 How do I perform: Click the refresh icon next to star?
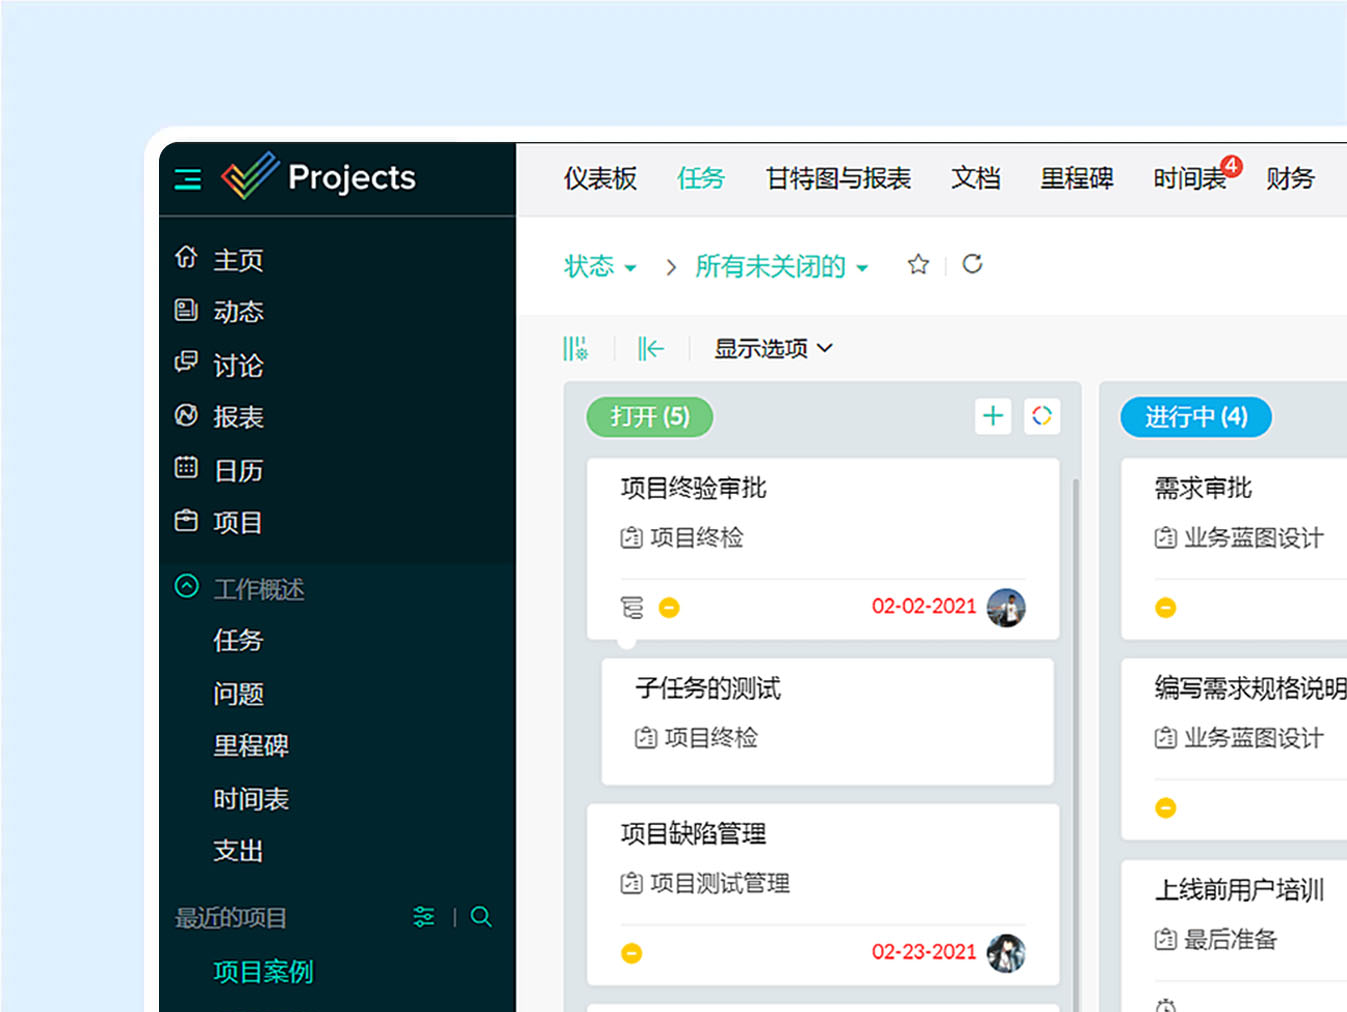(972, 264)
